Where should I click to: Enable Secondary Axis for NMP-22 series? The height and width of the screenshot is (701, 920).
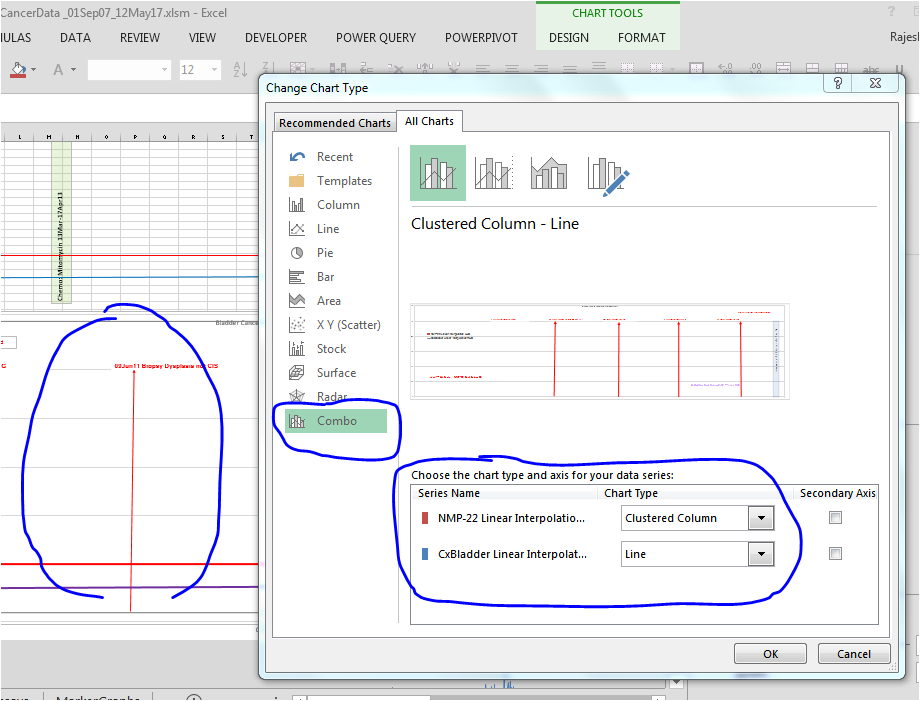pyautogui.click(x=835, y=518)
